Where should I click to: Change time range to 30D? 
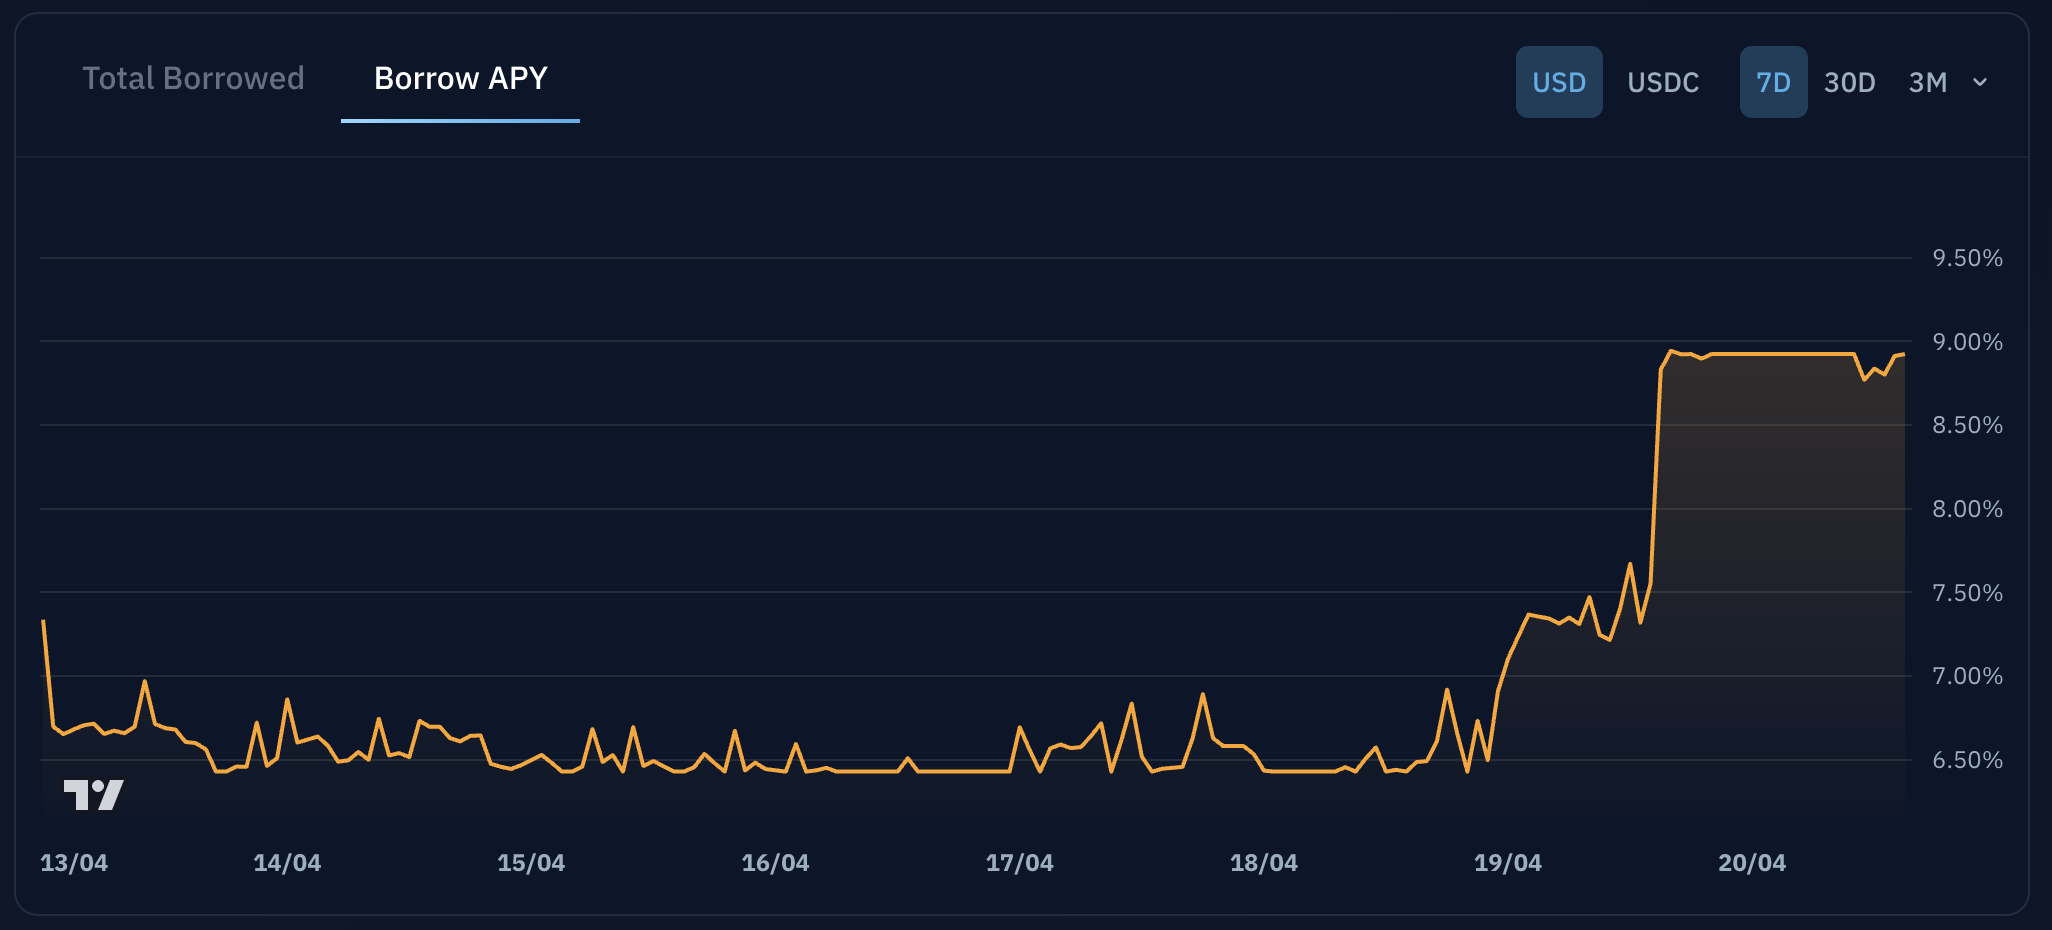click(1849, 82)
